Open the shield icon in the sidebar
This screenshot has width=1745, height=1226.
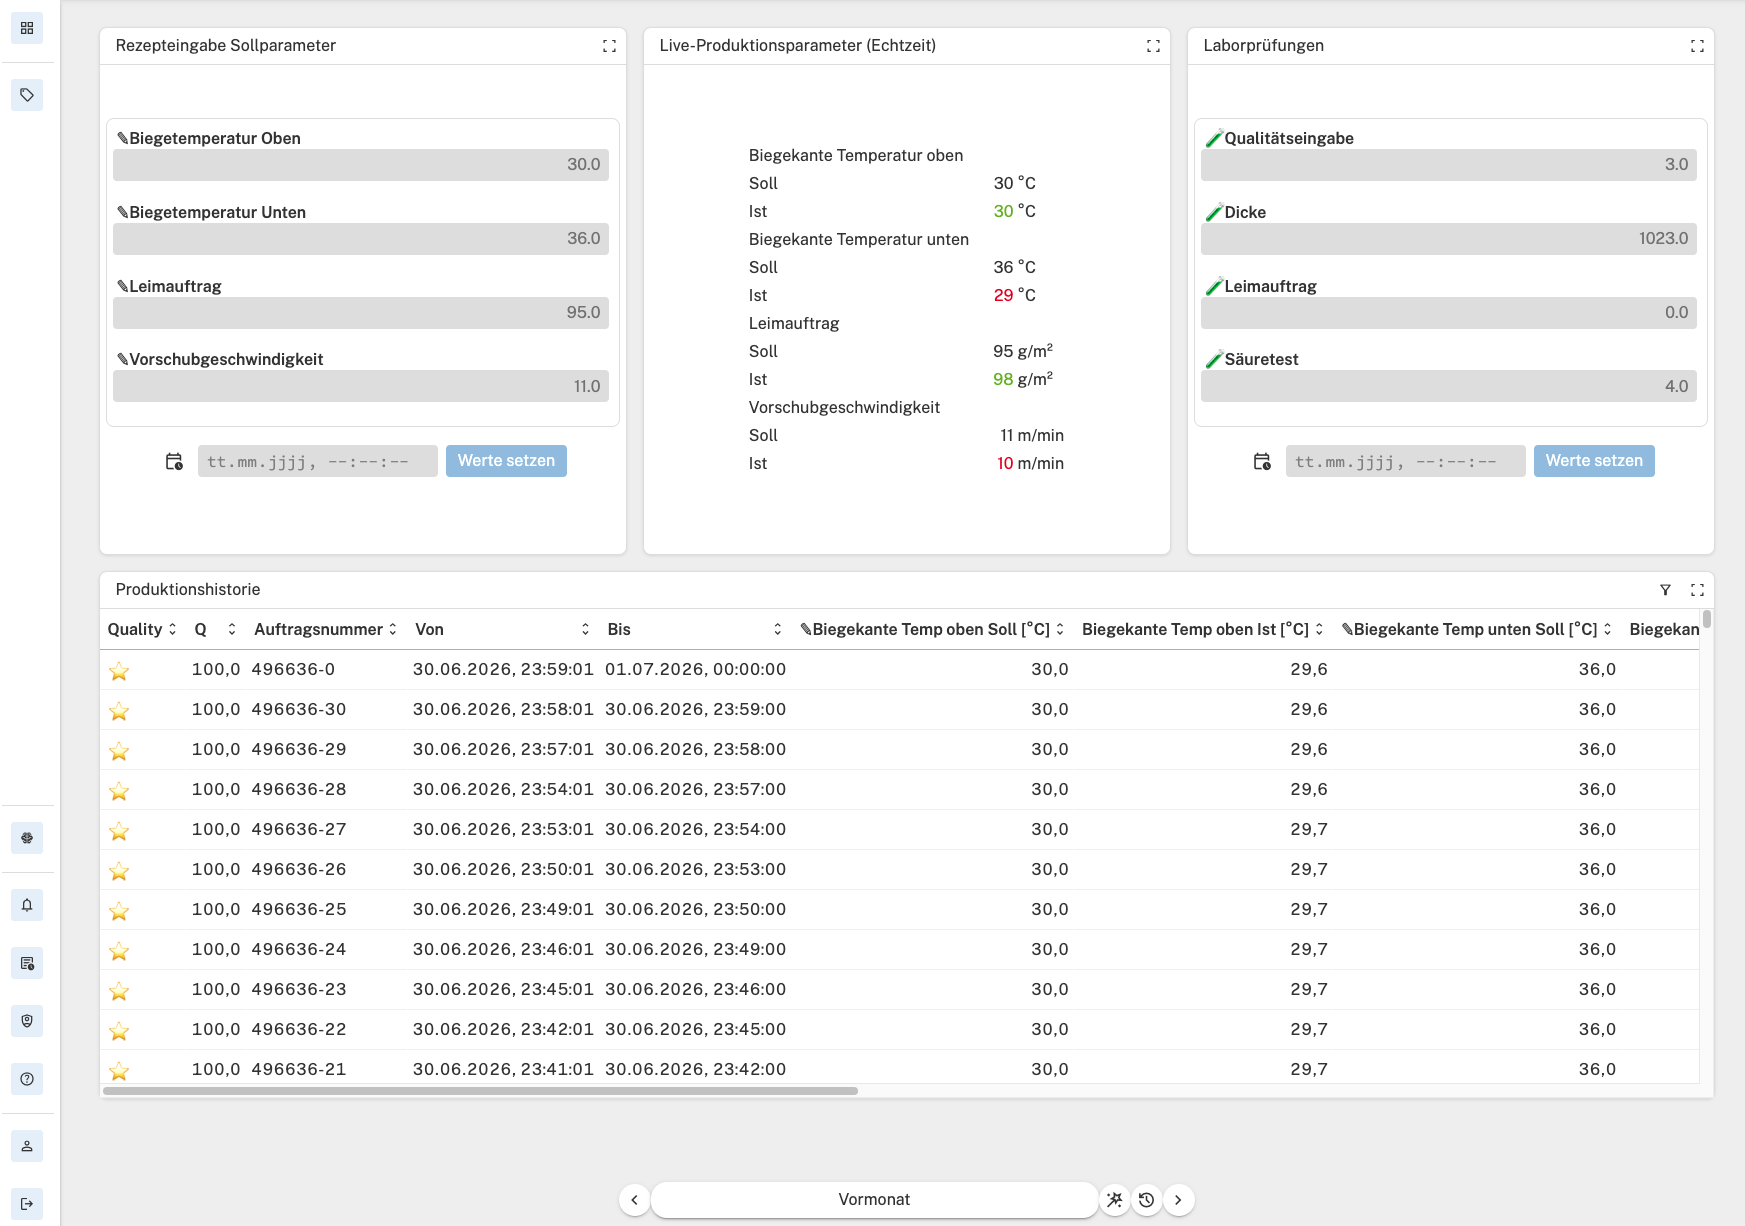(27, 1021)
